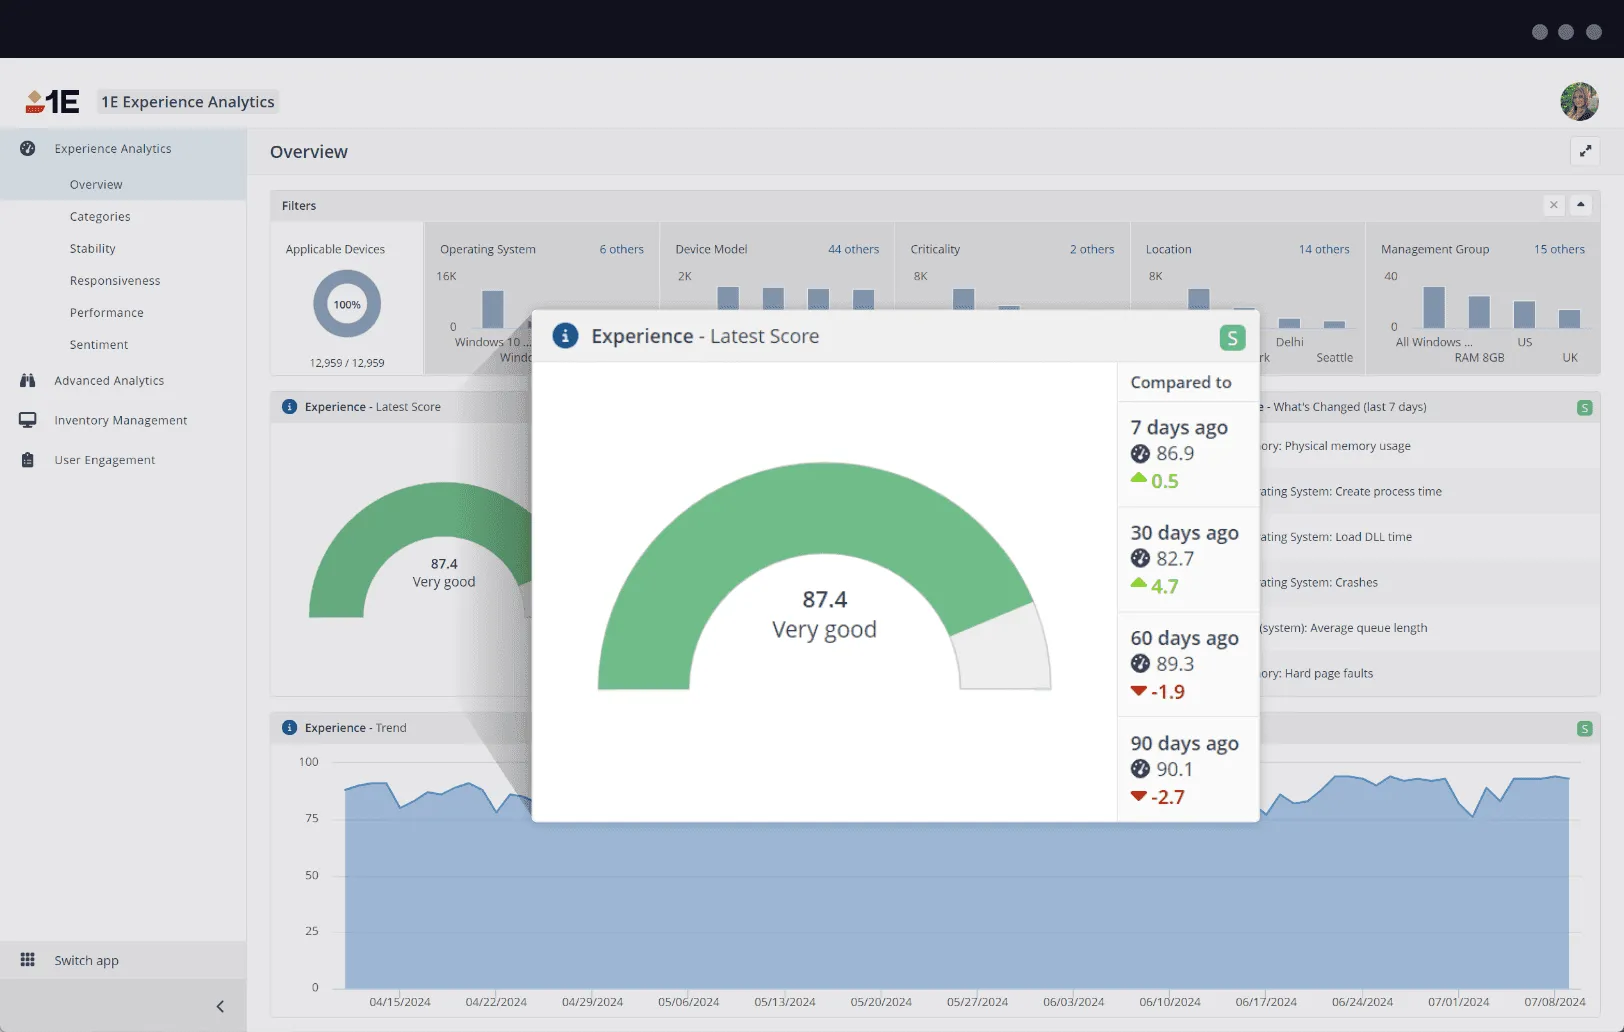The height and width of the screenshot is (1032, 1624).
Task: Select the Experience Analytics speedometer icon
Action: 28,148
